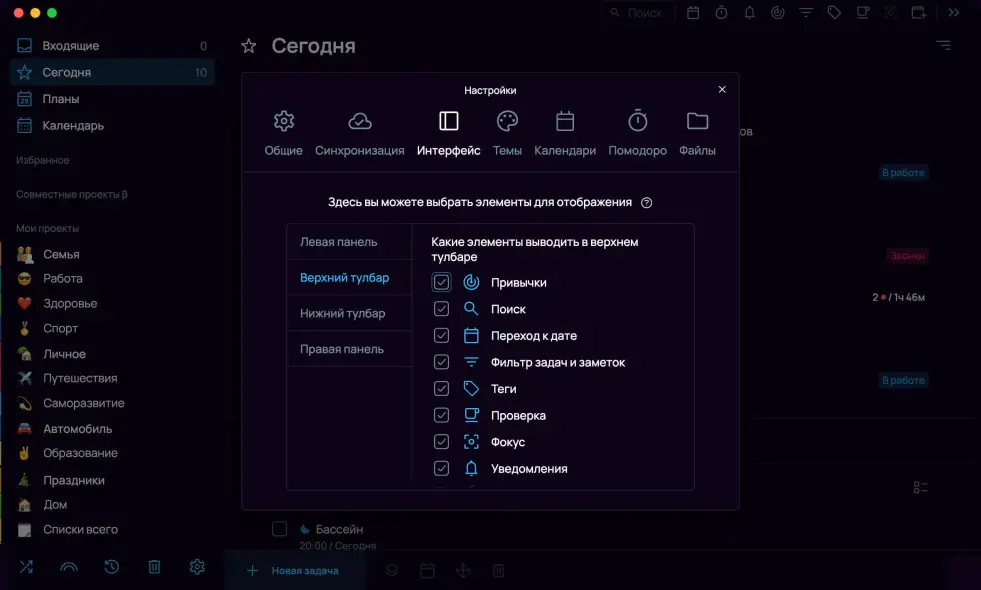Image resolution: width=981 pixels, height=590 pixels.
Task: Select Нижний тулбар in the settings list
Action: pyautogui.click(x=342, y=313)
